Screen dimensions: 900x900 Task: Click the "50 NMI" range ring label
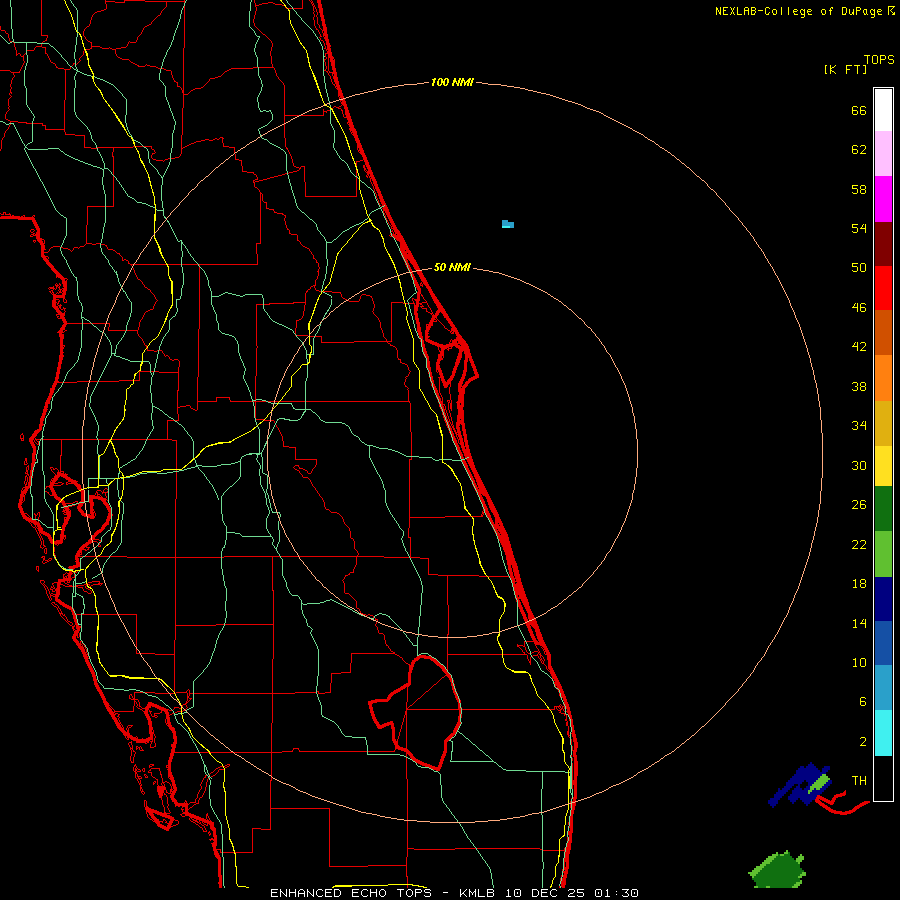point(452,267)
